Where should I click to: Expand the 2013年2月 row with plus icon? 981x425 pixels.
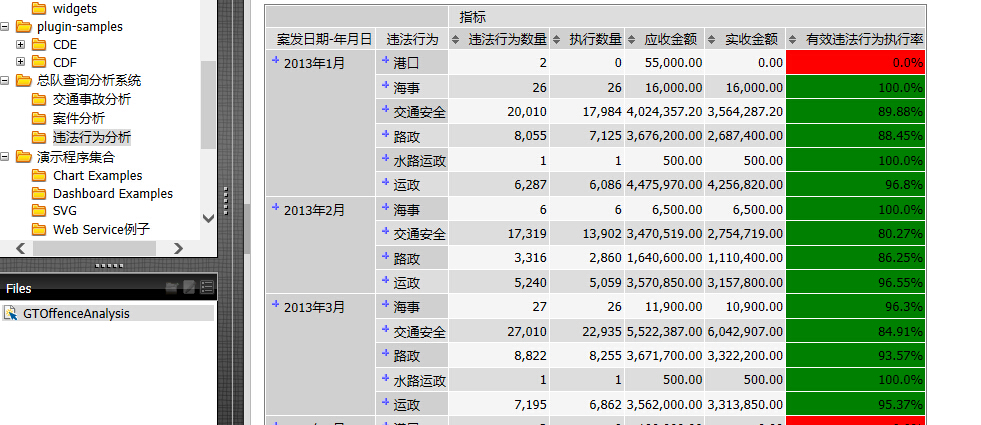(275, 207)
